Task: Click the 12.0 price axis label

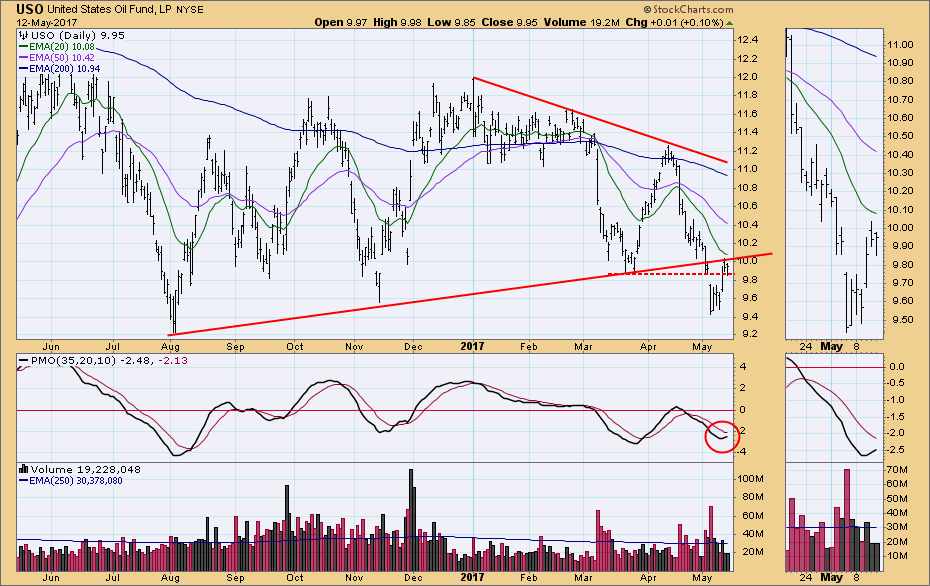Action: click(747, 77)
